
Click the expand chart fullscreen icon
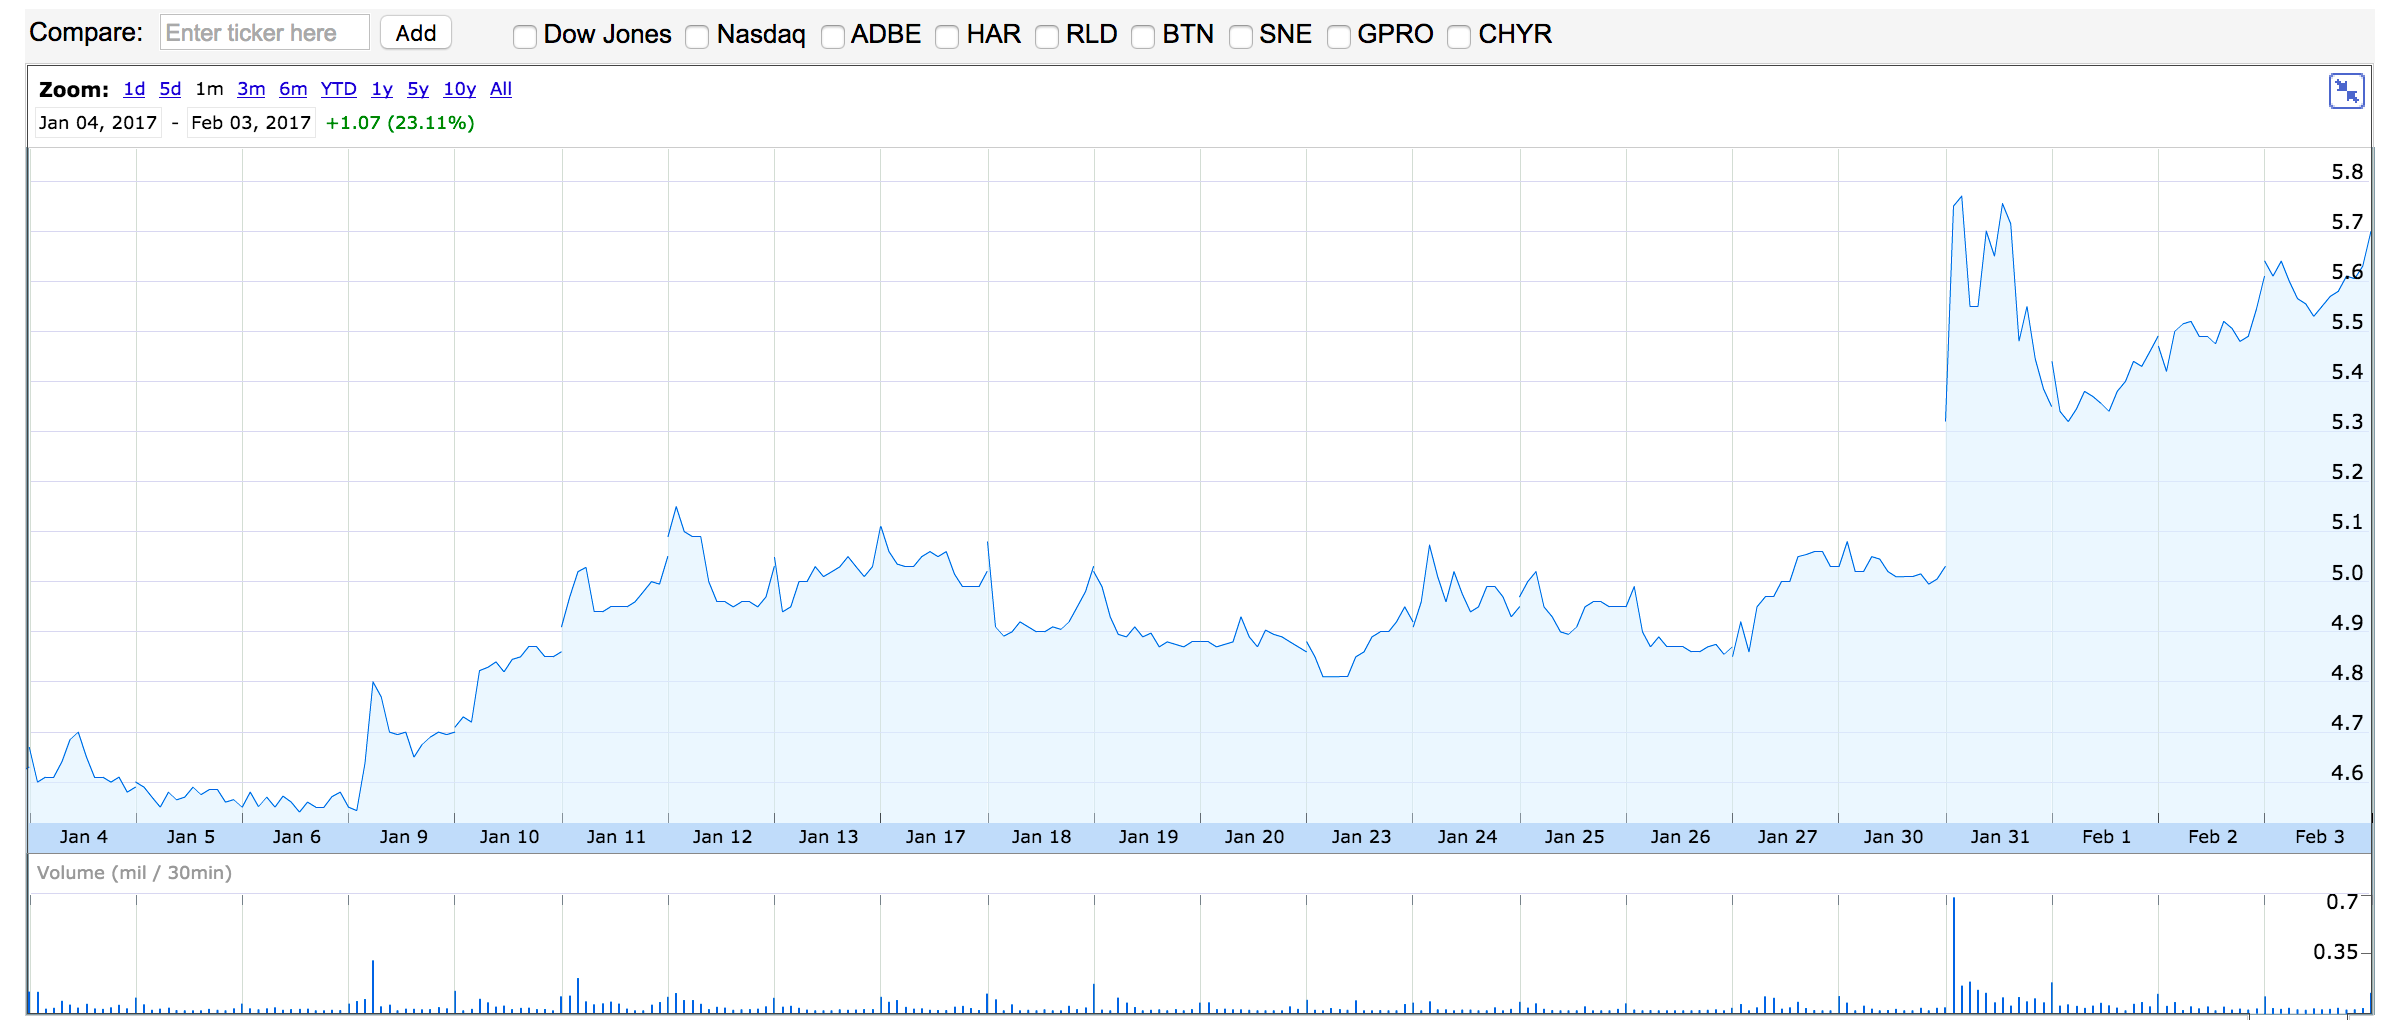coord(2345,92)
